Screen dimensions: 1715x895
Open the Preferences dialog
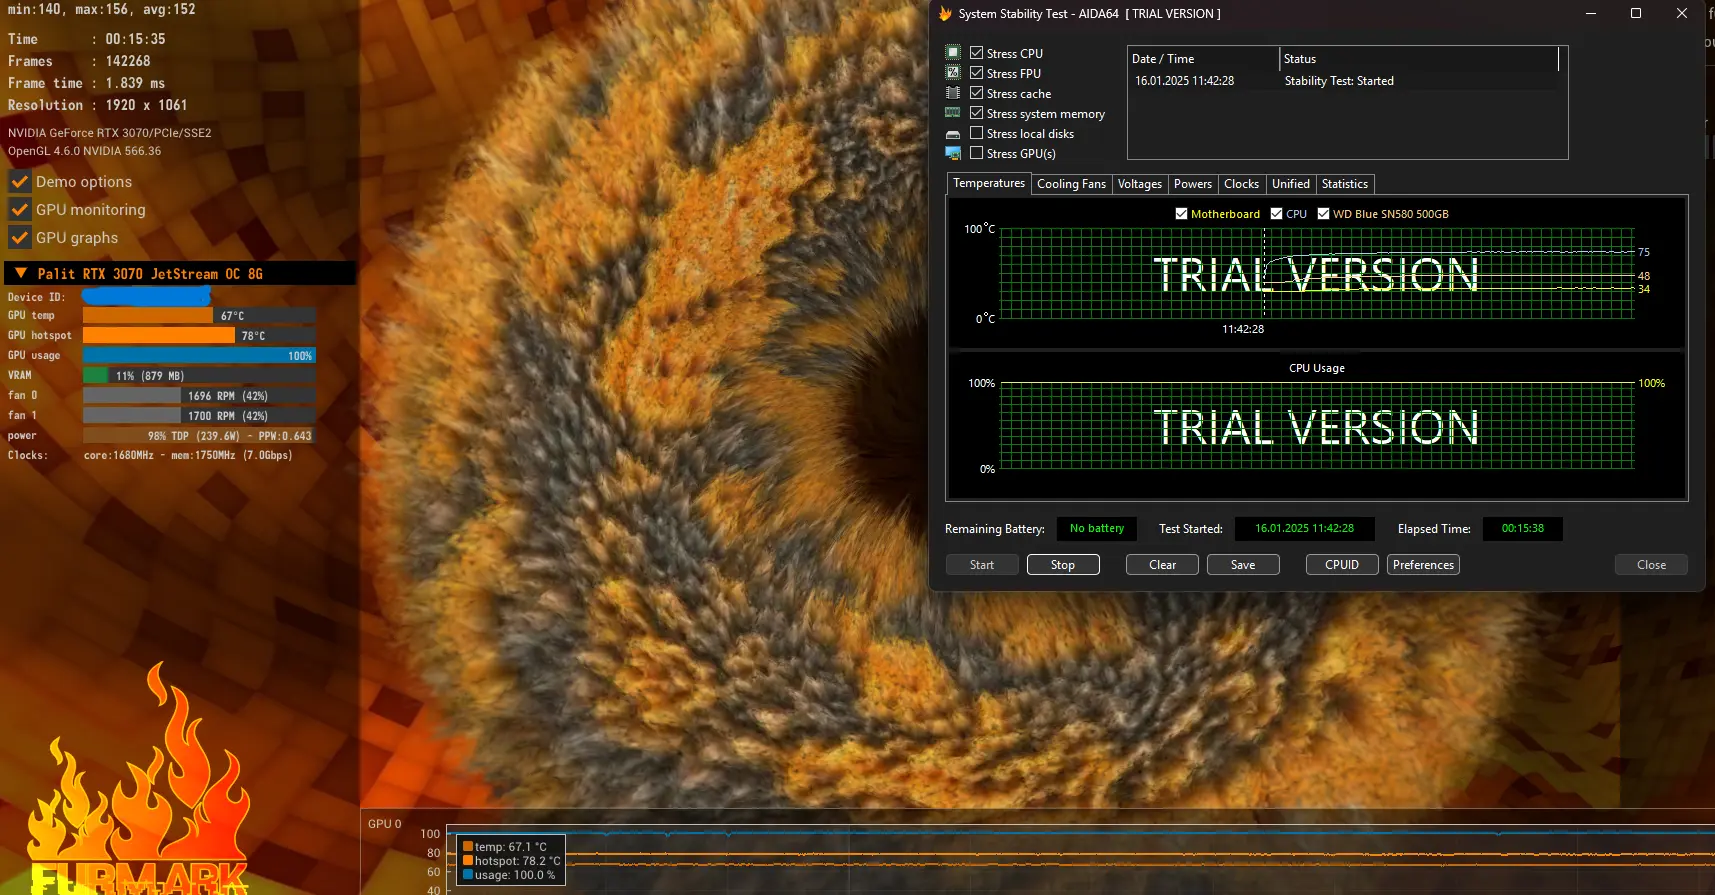coord(1423,565)
